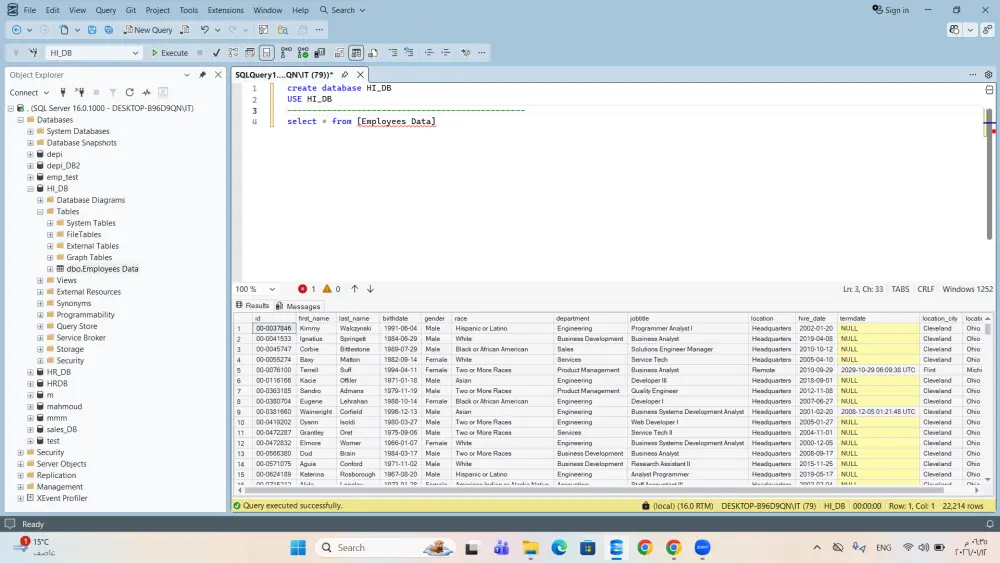Switch to the Results tab
This screenshot has width=1000, height=563.
[253, 305]
